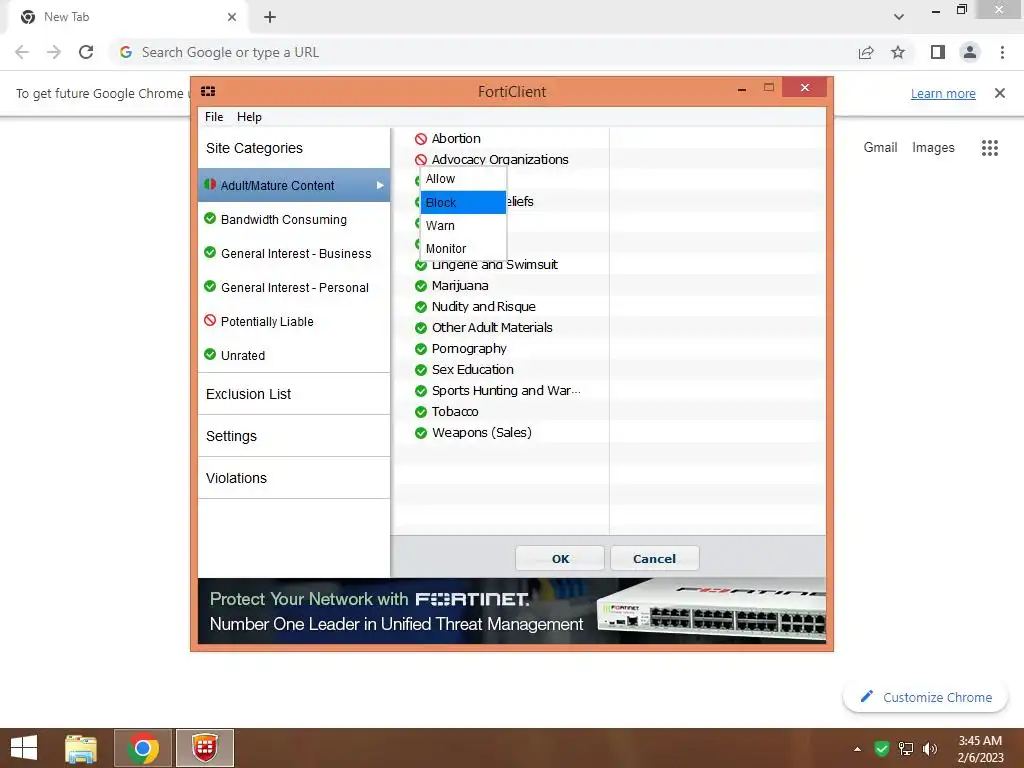
Task: Focus the Chrome address bar
Action: [x=483, y=52]
